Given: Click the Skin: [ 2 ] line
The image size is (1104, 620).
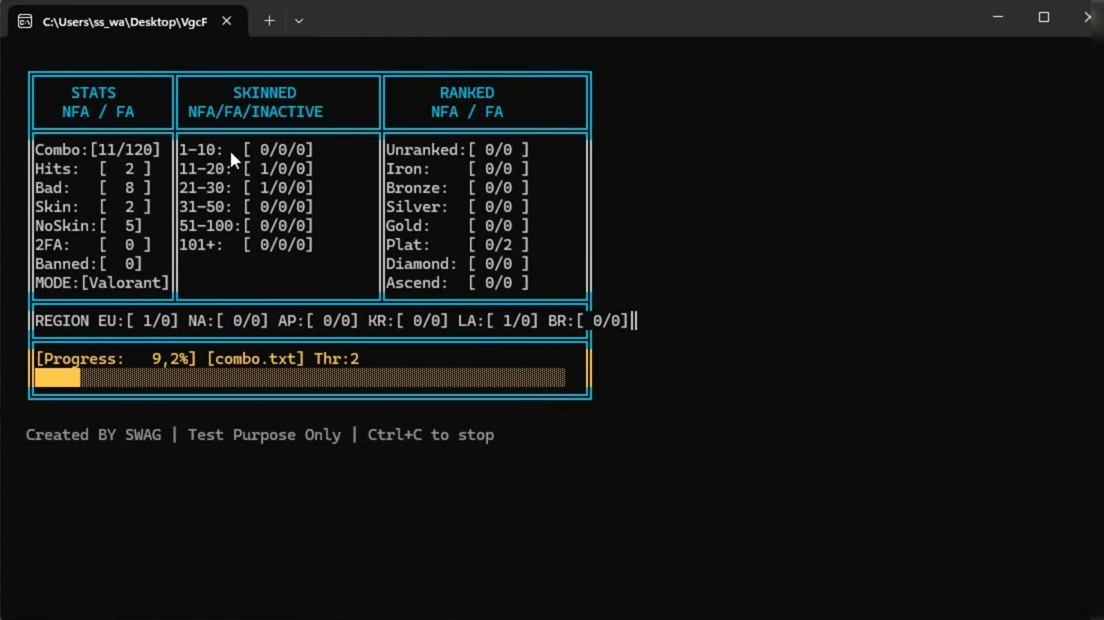Looking at the screenshot, I should (x=93, y=207).
